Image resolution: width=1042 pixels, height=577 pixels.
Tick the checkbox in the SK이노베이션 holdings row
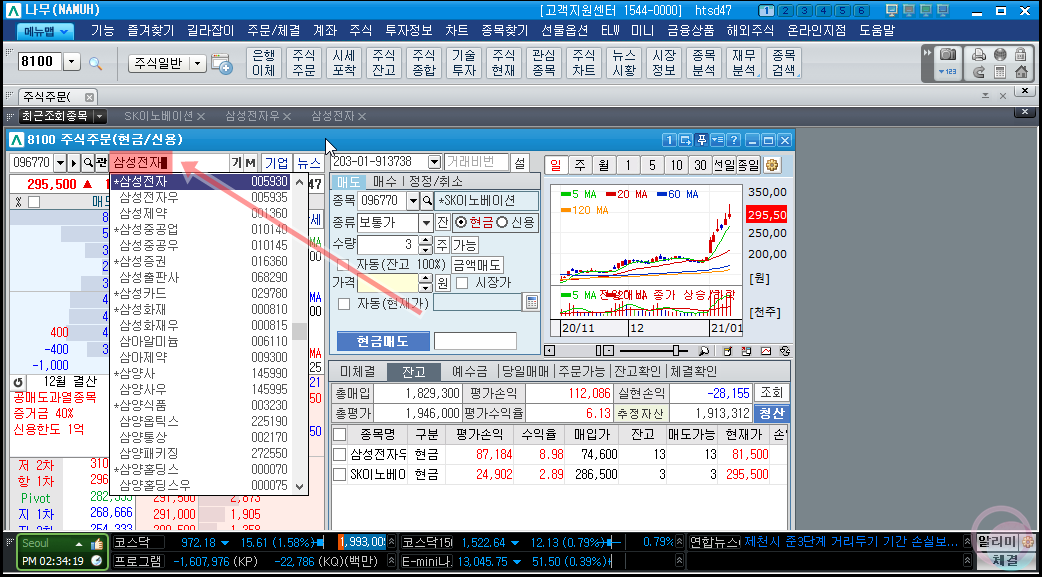click(x=340, y=475)
